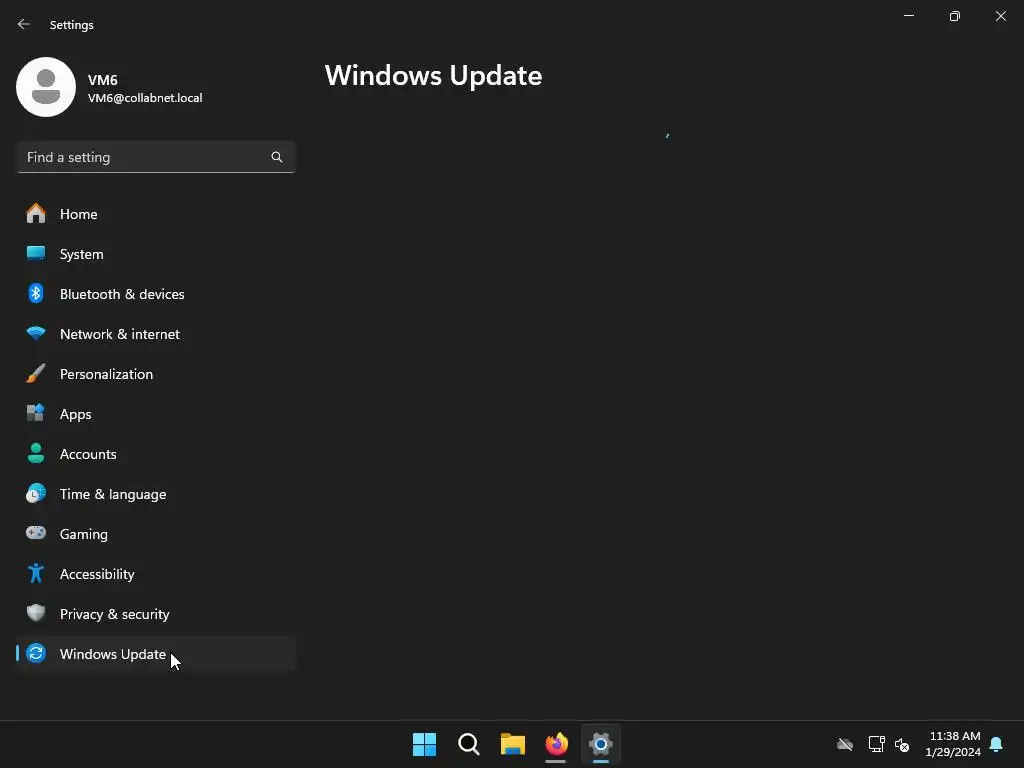Open the VM6 user avatar picture

[46, 87]
